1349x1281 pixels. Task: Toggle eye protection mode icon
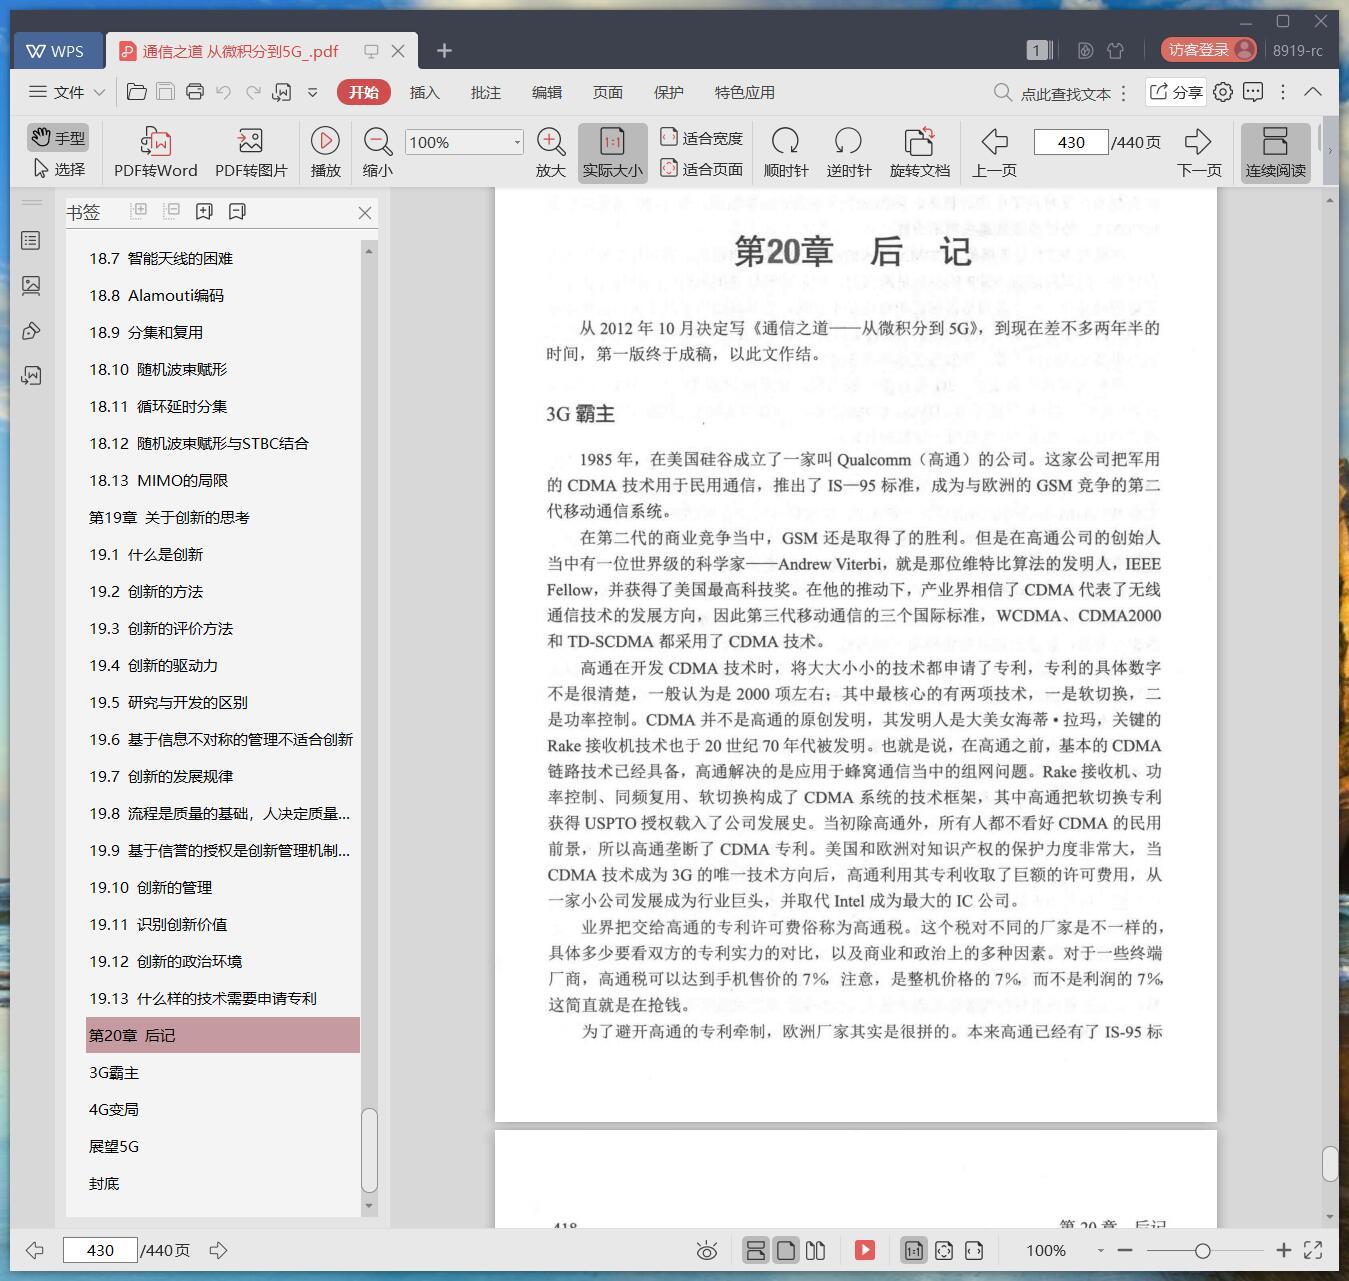pyautogui.click(x=707, y=1250)
